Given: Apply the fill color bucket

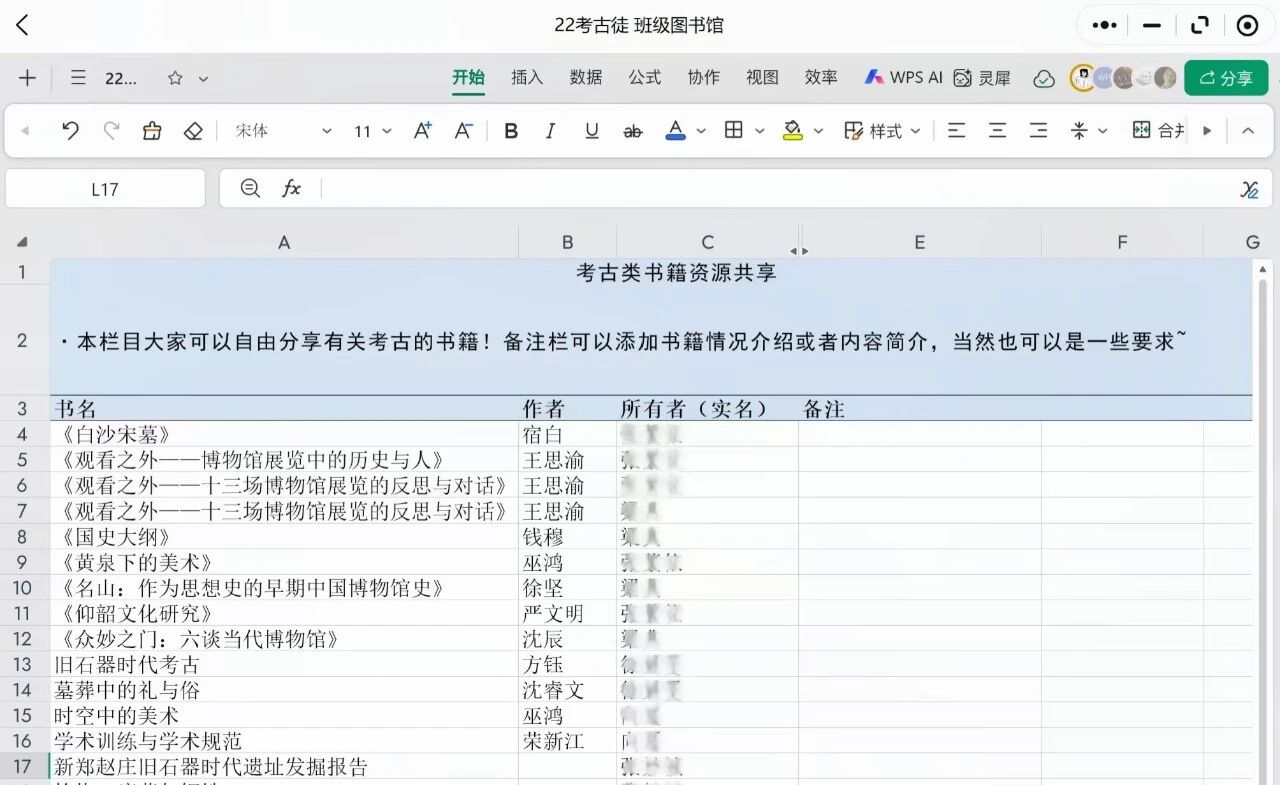Looking at the screenshot, I should (x=793, y=131).
